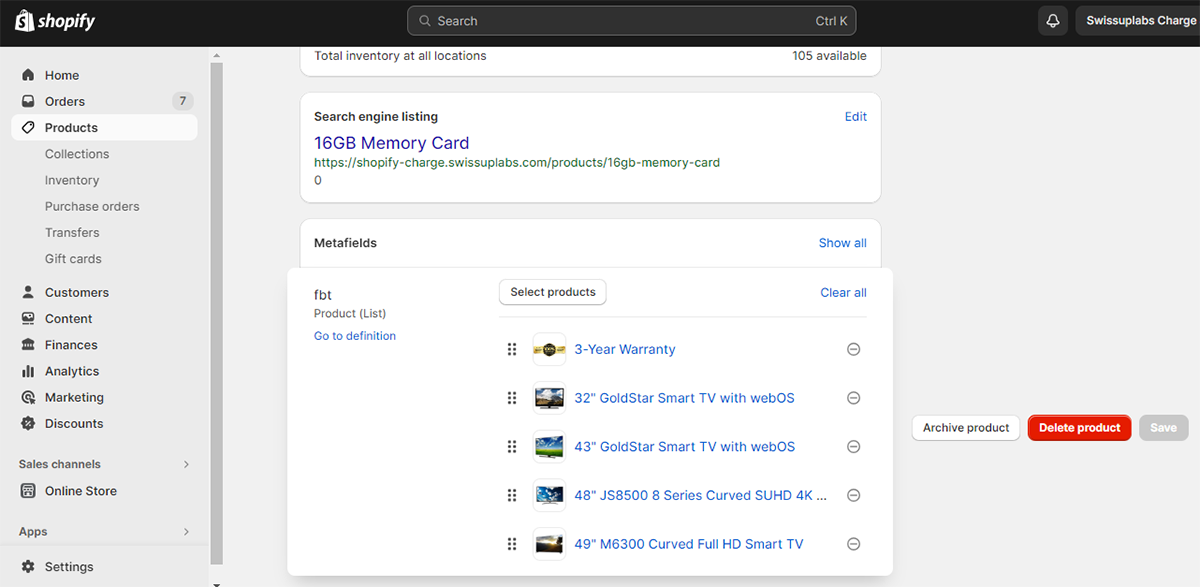Click Show all metafields link
Viewport: 1200px width, 587px height.
[843, 243]
